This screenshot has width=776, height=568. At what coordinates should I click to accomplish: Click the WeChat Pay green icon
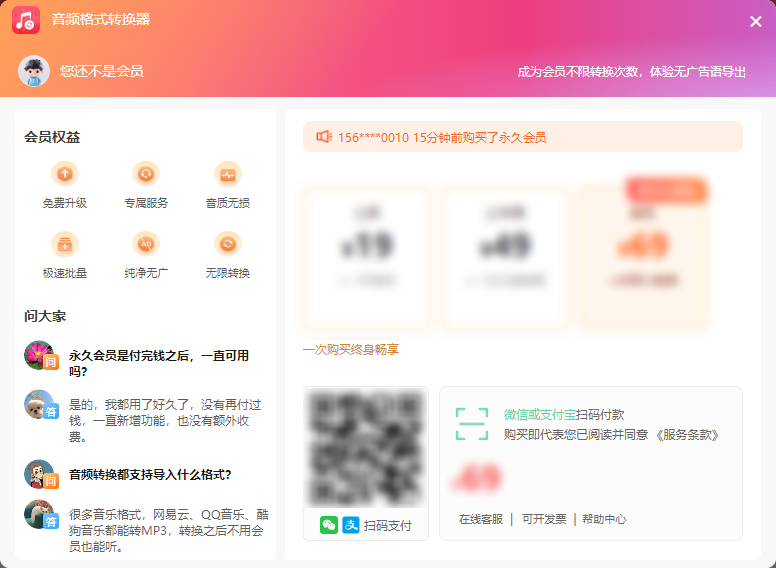[x=329, y=525]
